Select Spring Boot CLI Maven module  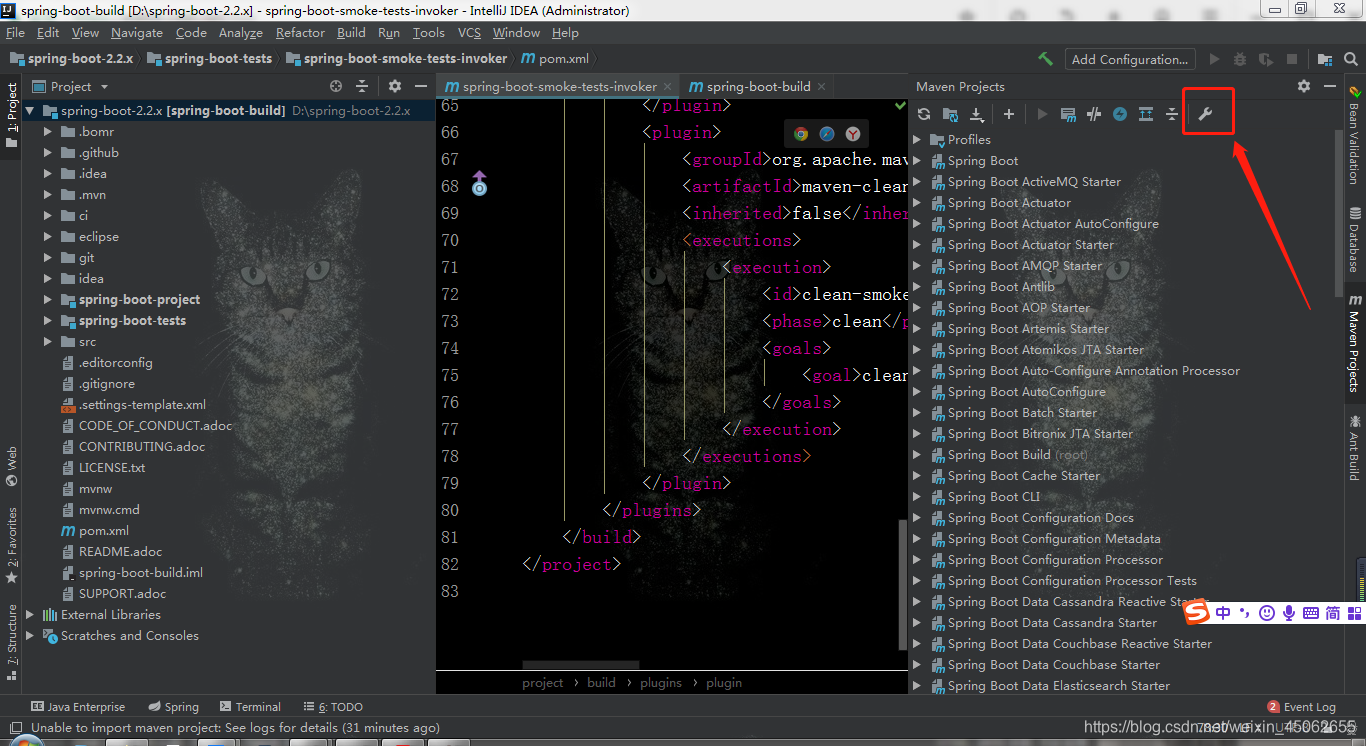(x=994, y=497)
